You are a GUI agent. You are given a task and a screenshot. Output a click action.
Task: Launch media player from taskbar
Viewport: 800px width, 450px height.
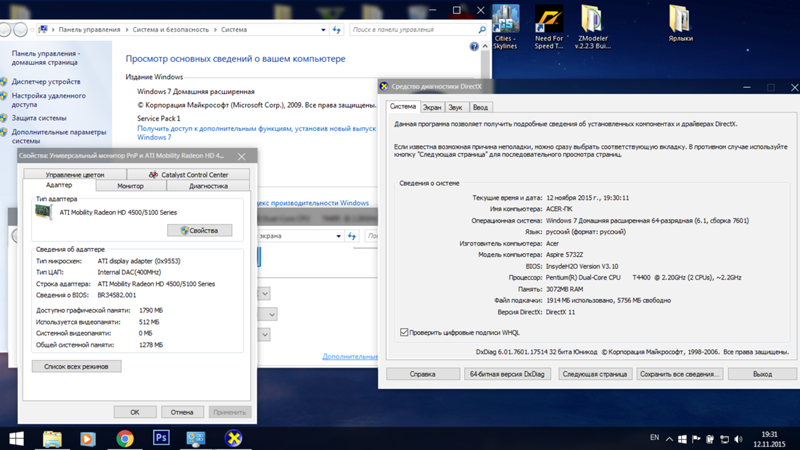click(x=88, y=438)
